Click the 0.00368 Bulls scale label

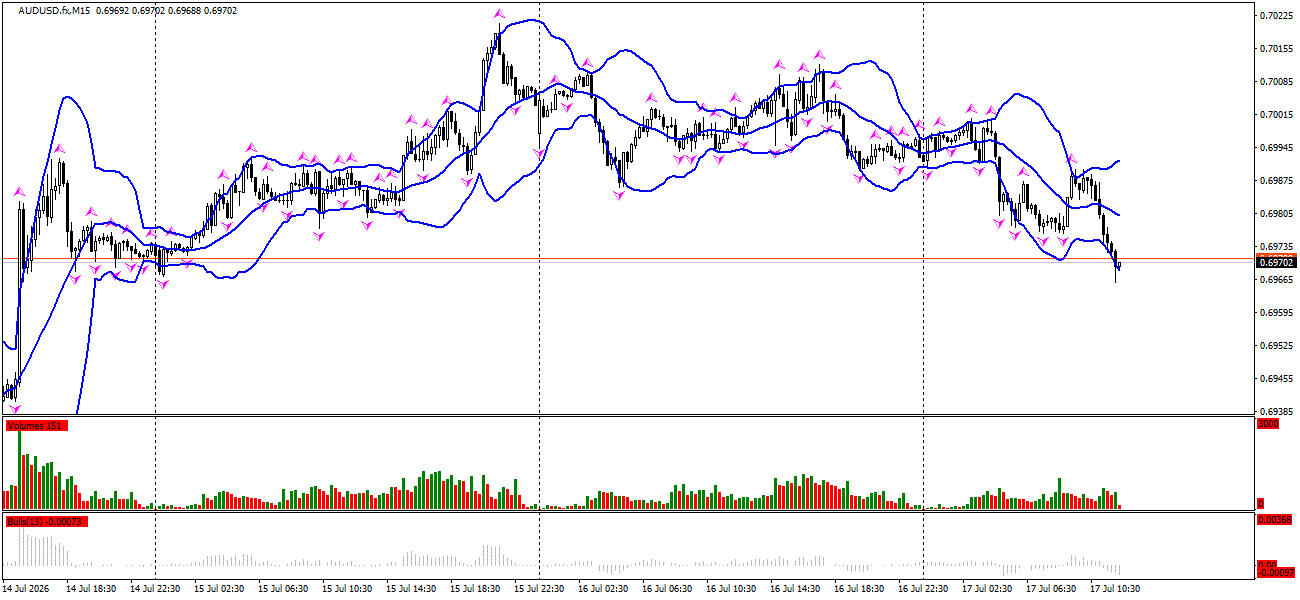tap(1276, 520)
